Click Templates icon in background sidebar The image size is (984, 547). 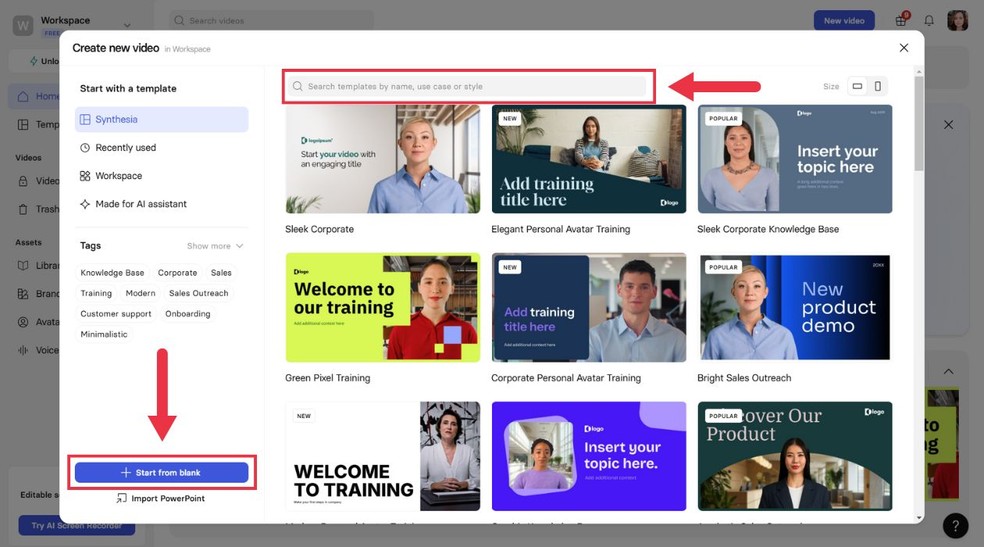(x=23, y=124)
